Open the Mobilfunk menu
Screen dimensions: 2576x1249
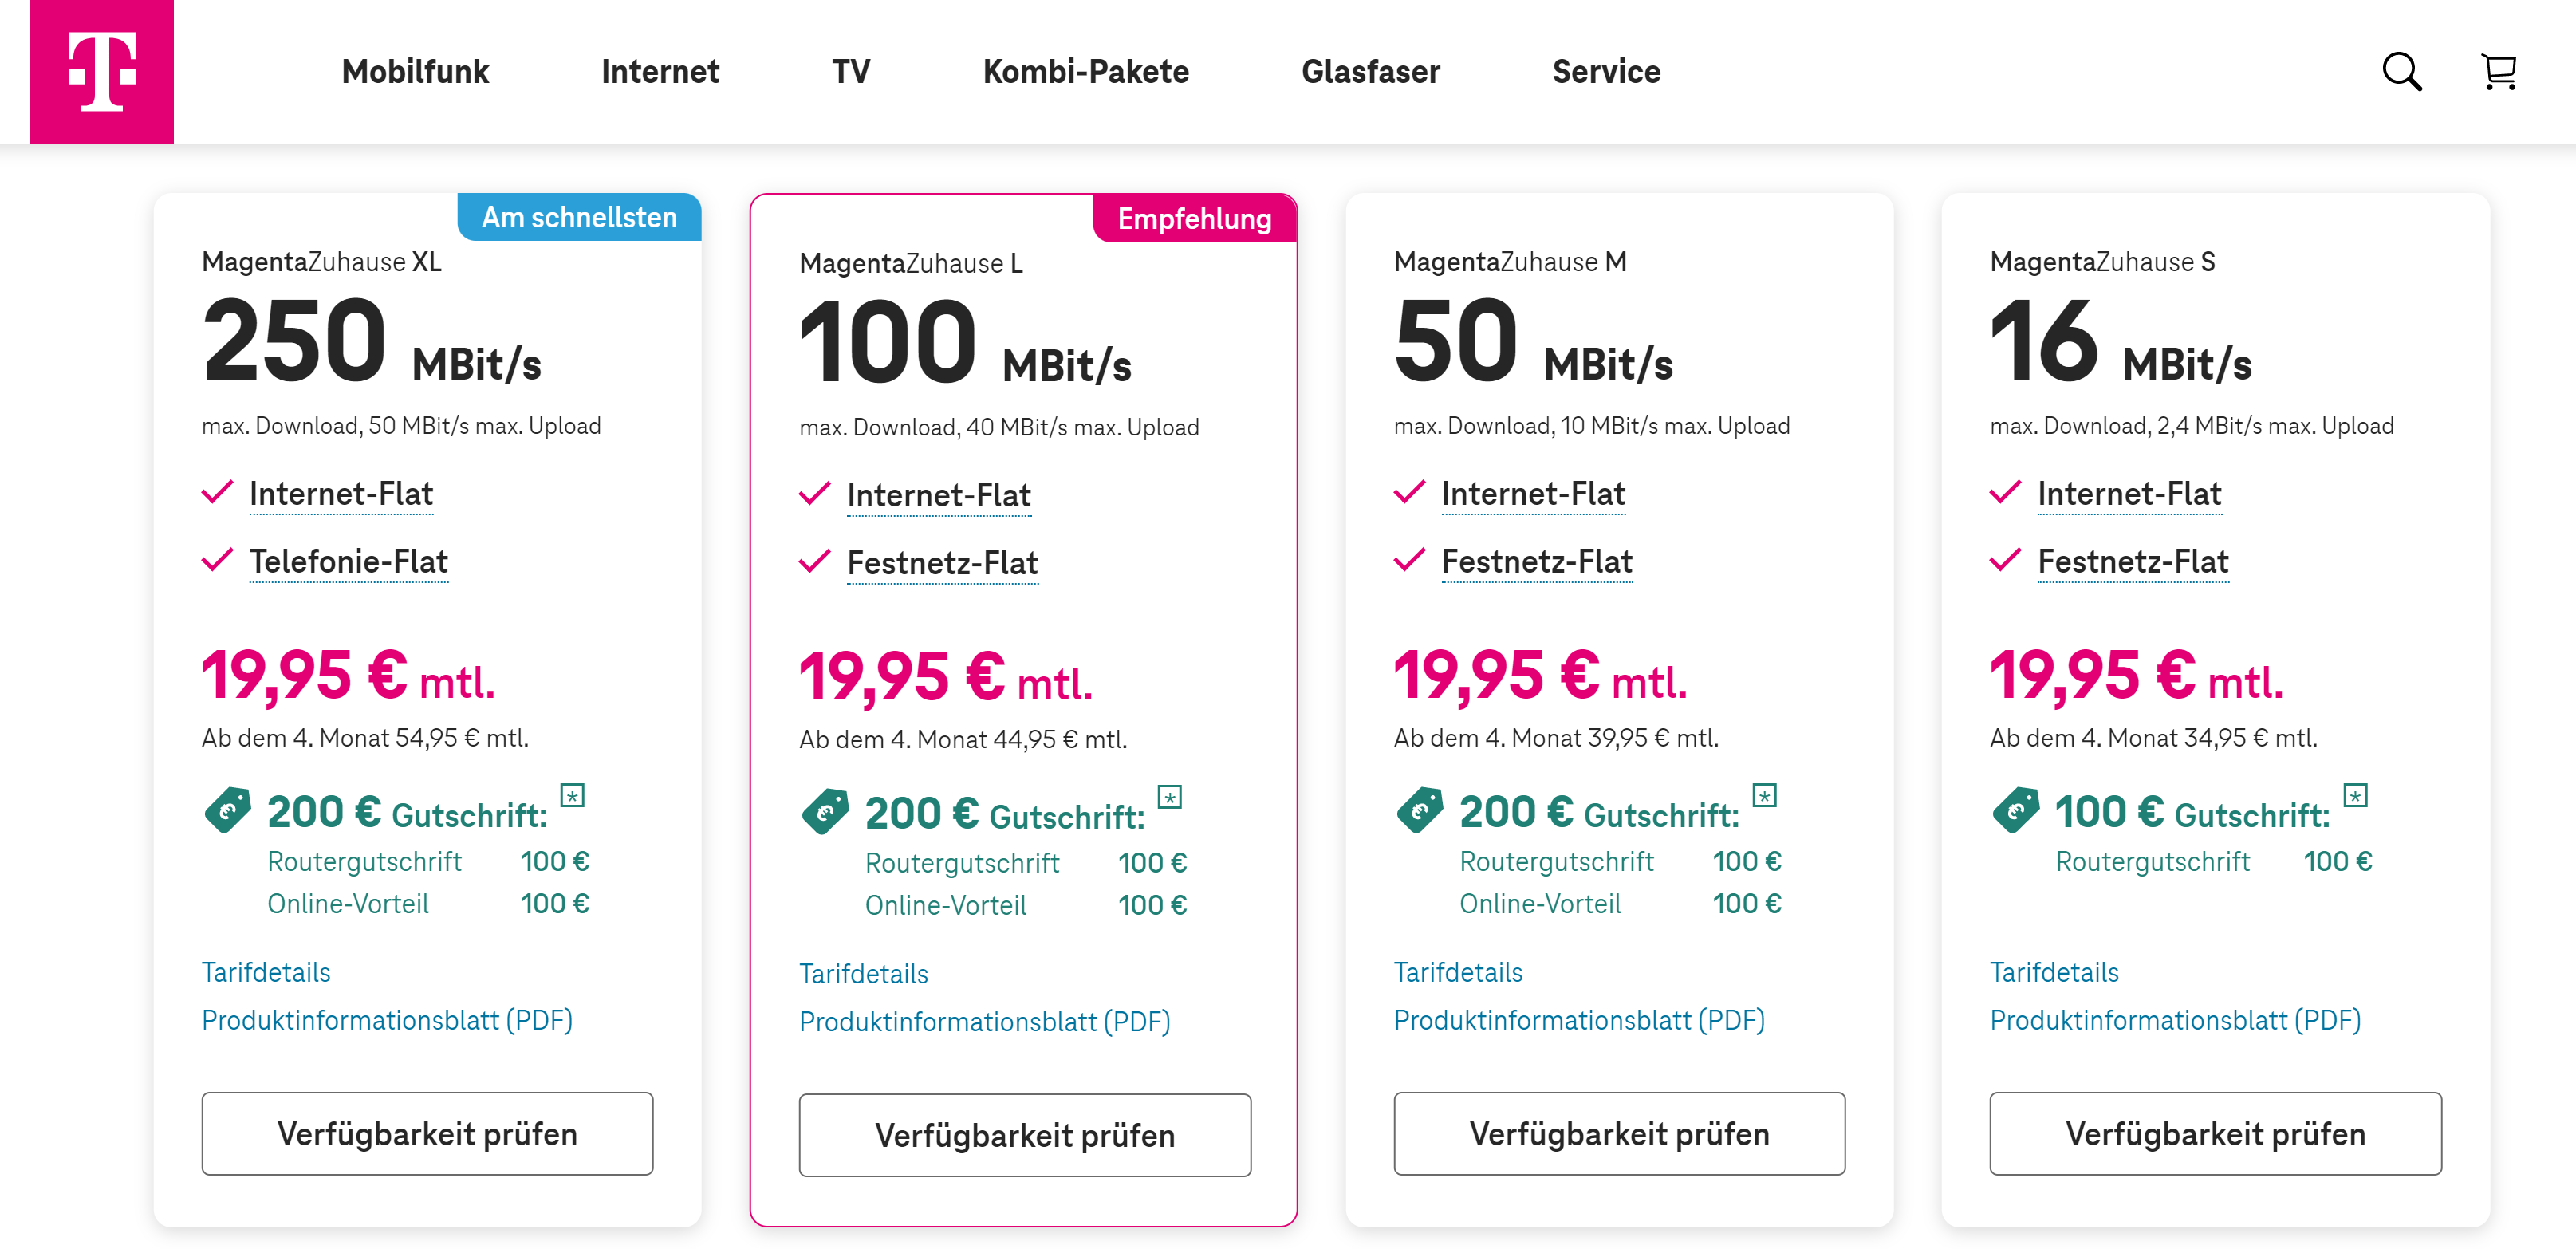415,71
